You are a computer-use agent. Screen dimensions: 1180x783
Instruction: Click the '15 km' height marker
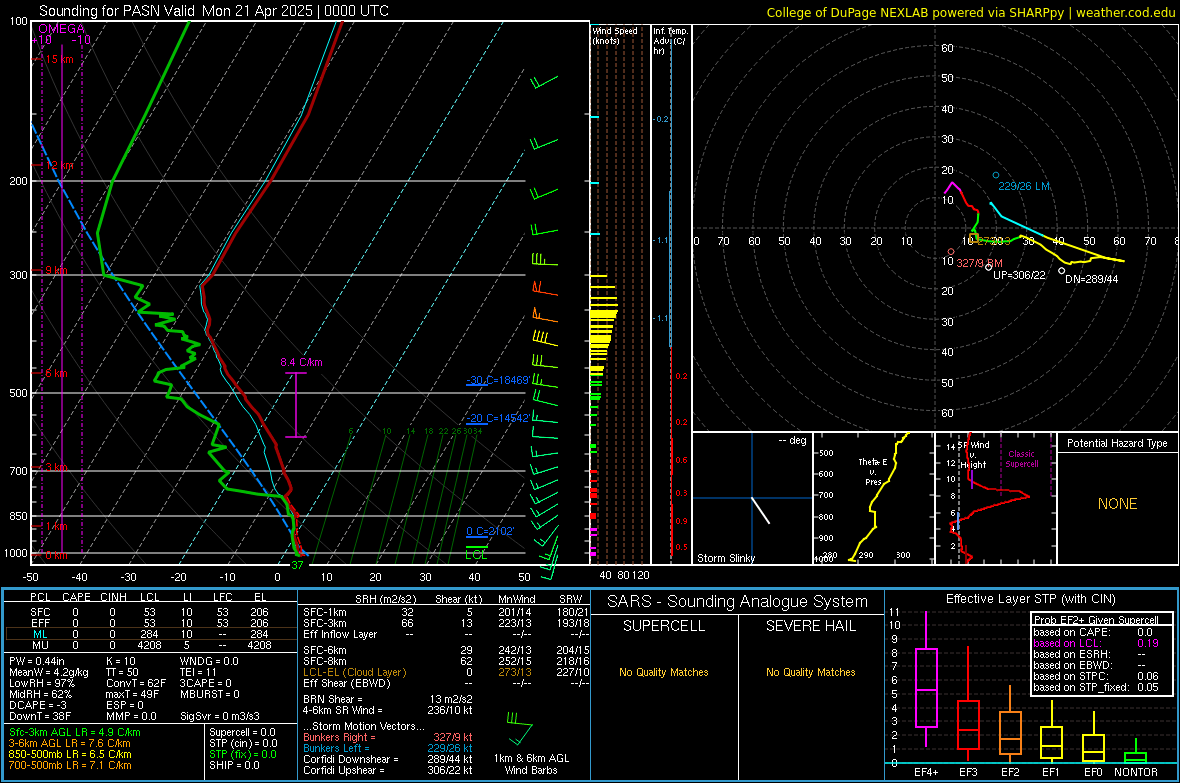59,59
